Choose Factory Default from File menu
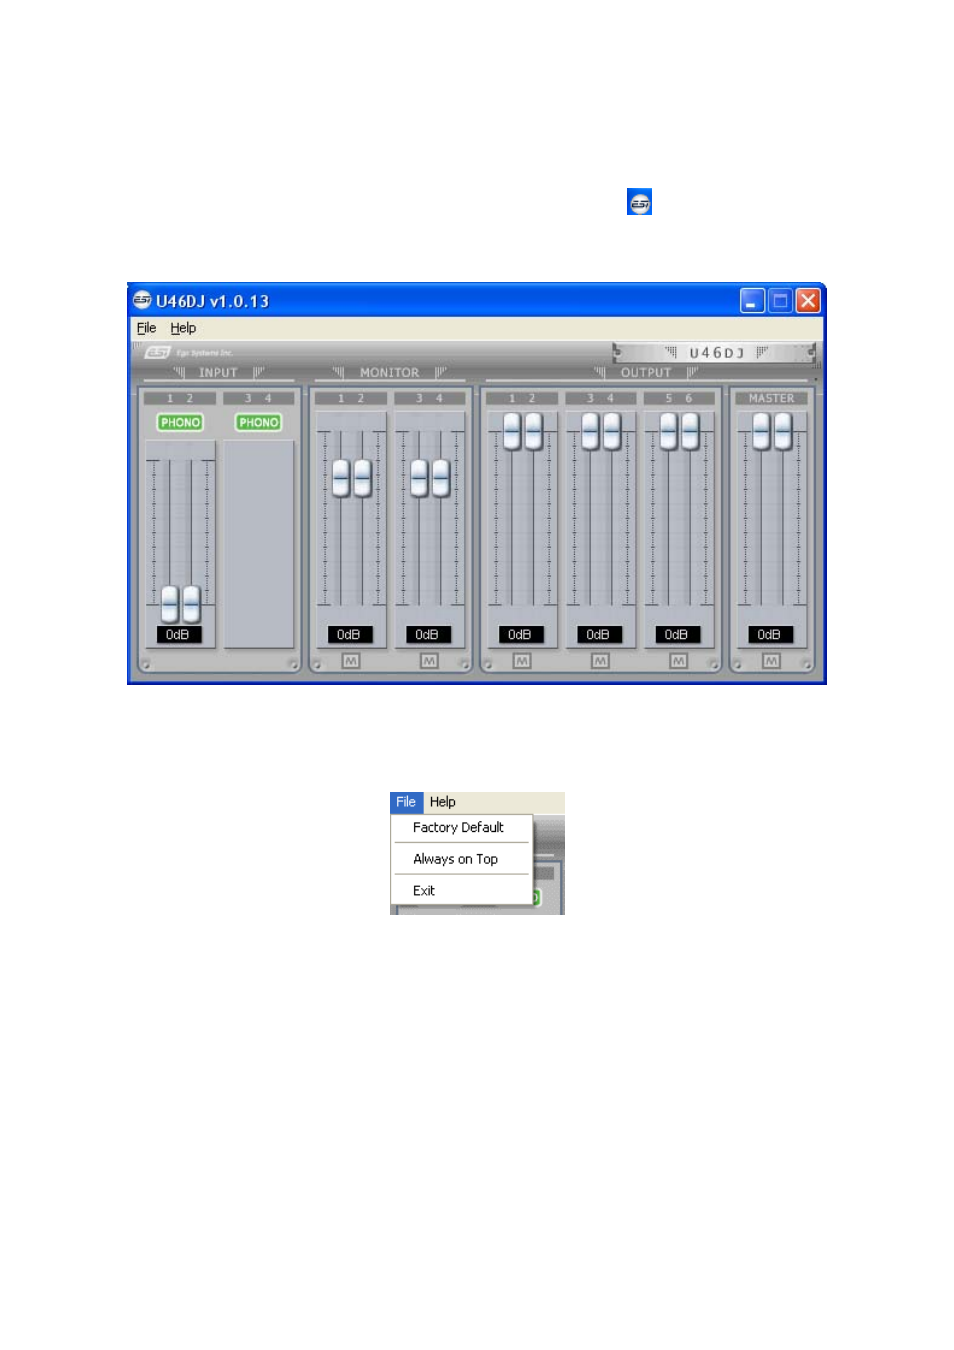 pyautogui.click(x=459, y=827)
